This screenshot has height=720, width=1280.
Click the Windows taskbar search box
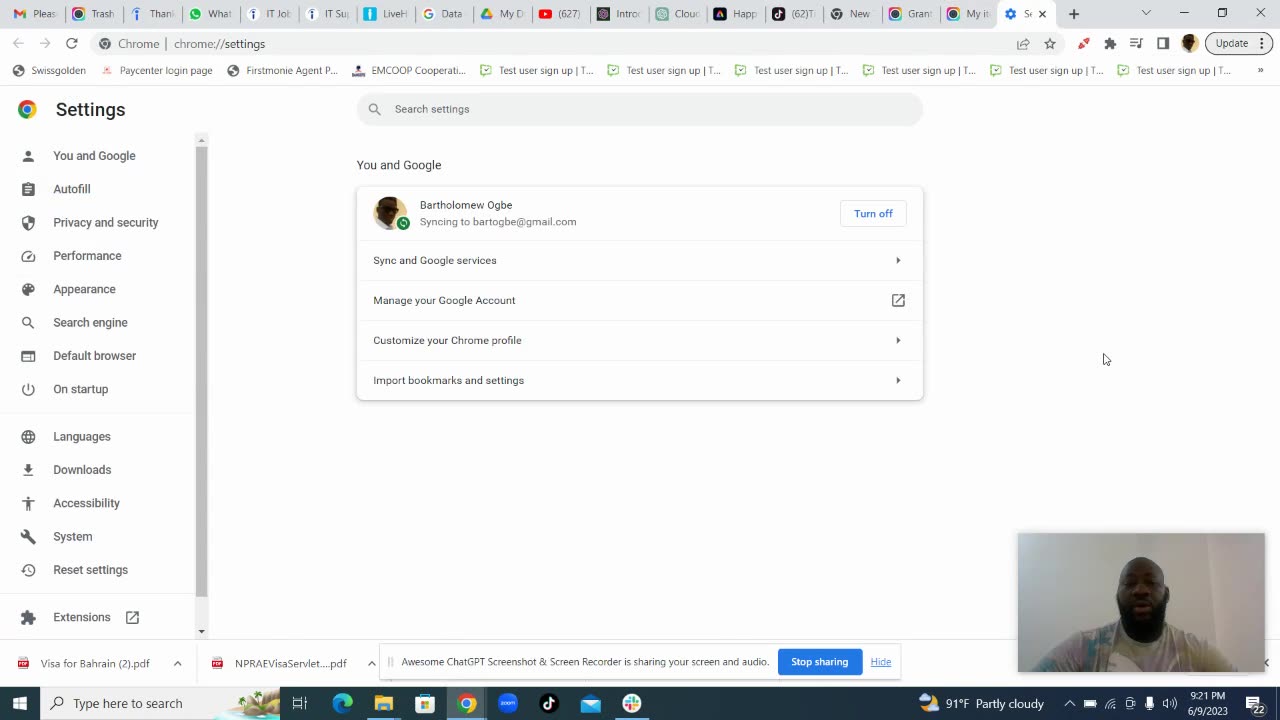point(162,703)
